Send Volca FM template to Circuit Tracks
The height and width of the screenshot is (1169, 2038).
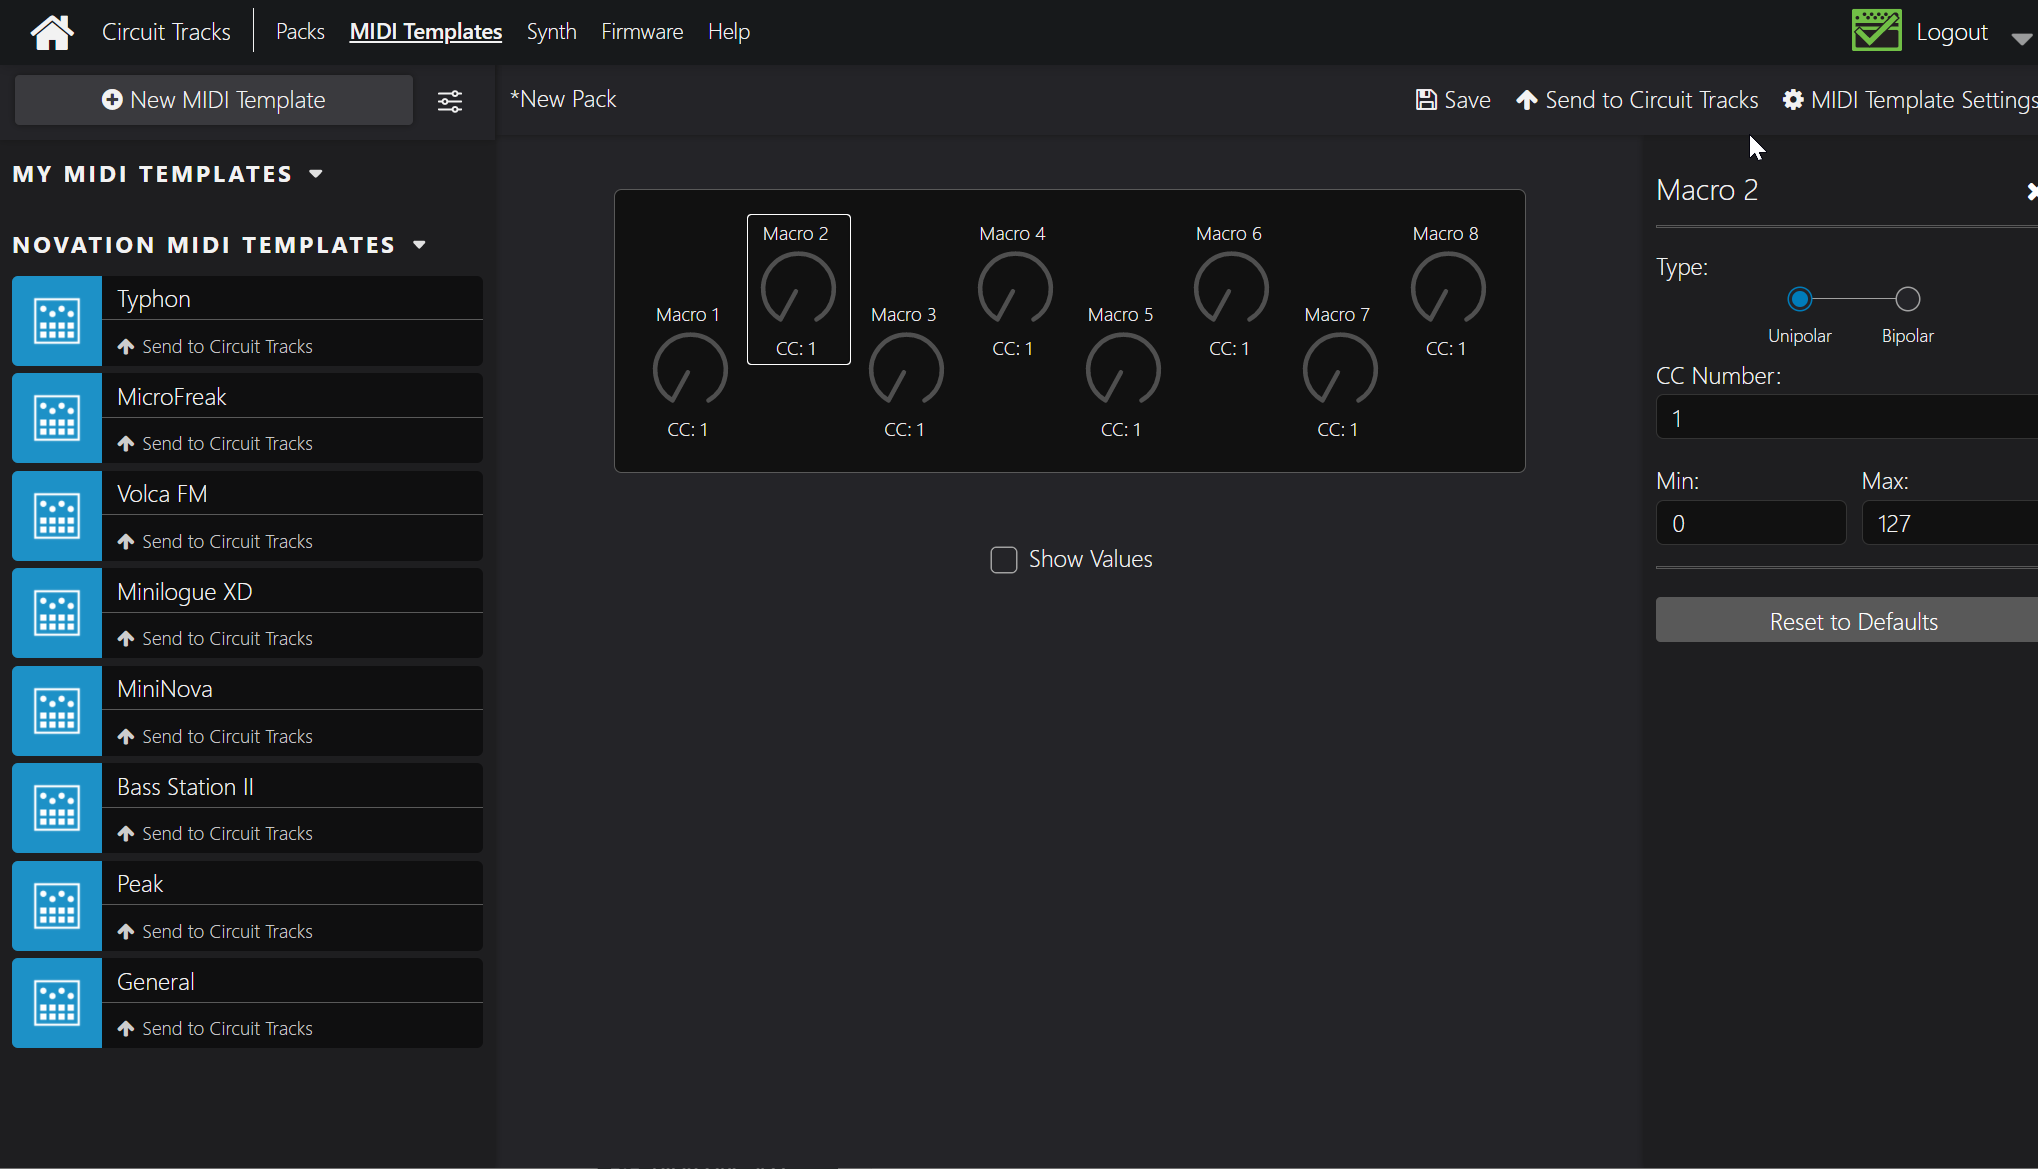[x=215, y=541]
